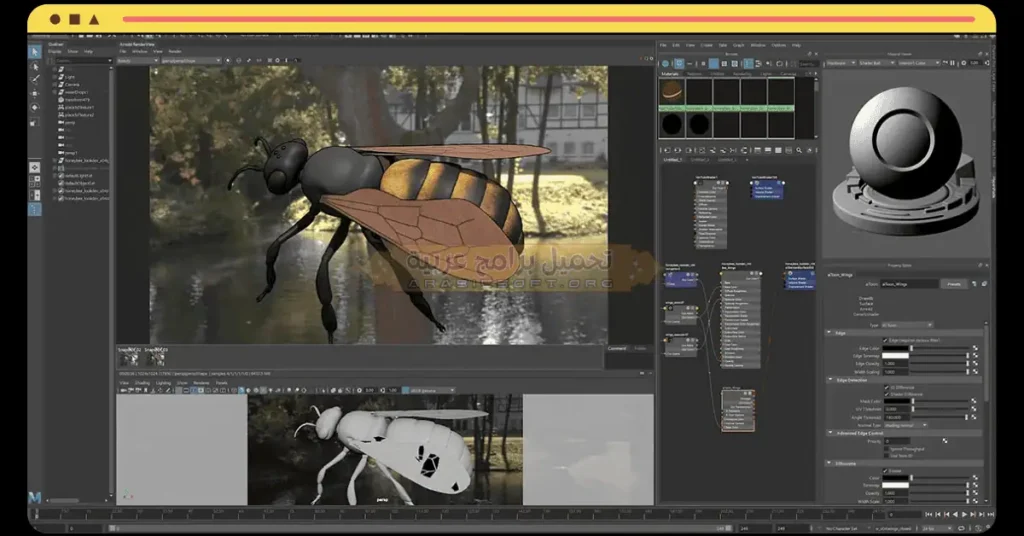
Task: Select the arrow Select tool in Maya toolbox
Action: [35, 52]
